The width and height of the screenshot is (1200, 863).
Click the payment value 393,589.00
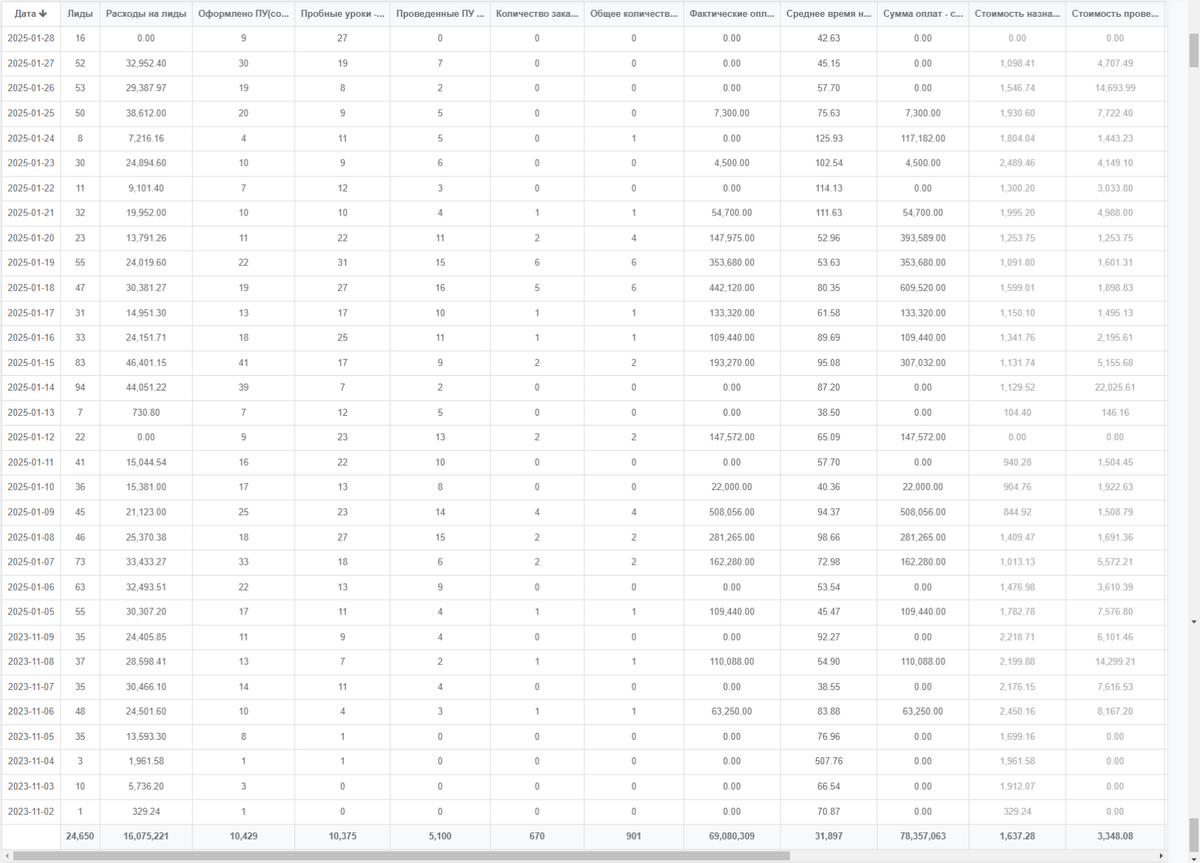[922, 238]
